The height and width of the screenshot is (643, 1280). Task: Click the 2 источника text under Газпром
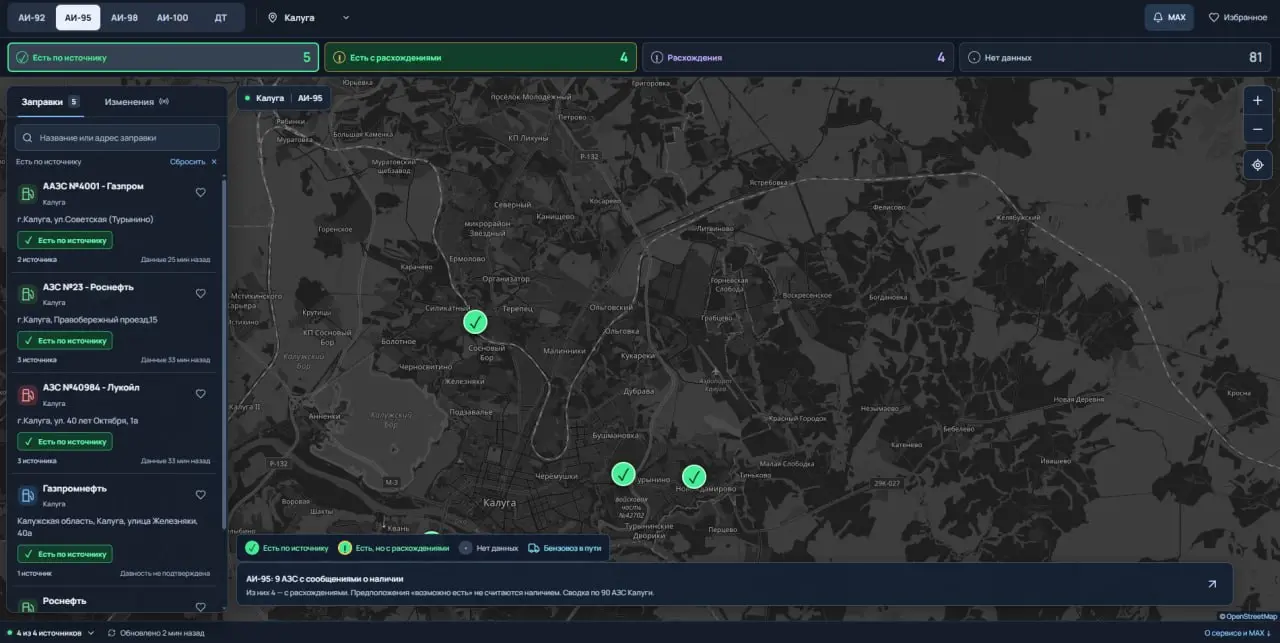click(37, 259)
